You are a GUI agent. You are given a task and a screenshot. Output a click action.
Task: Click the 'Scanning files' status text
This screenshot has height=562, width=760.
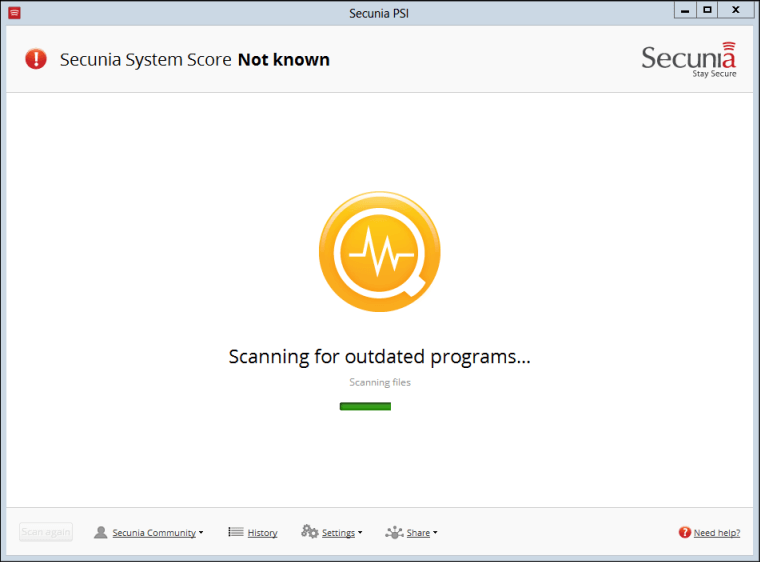[x=380, y=382]
